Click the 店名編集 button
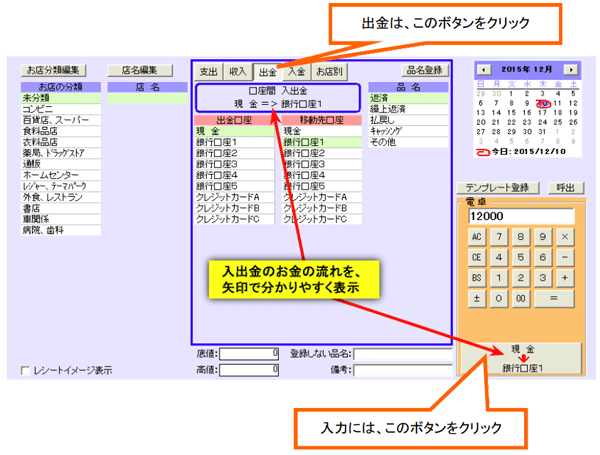Screen dimensions: 600x455 tap(140, 70)
